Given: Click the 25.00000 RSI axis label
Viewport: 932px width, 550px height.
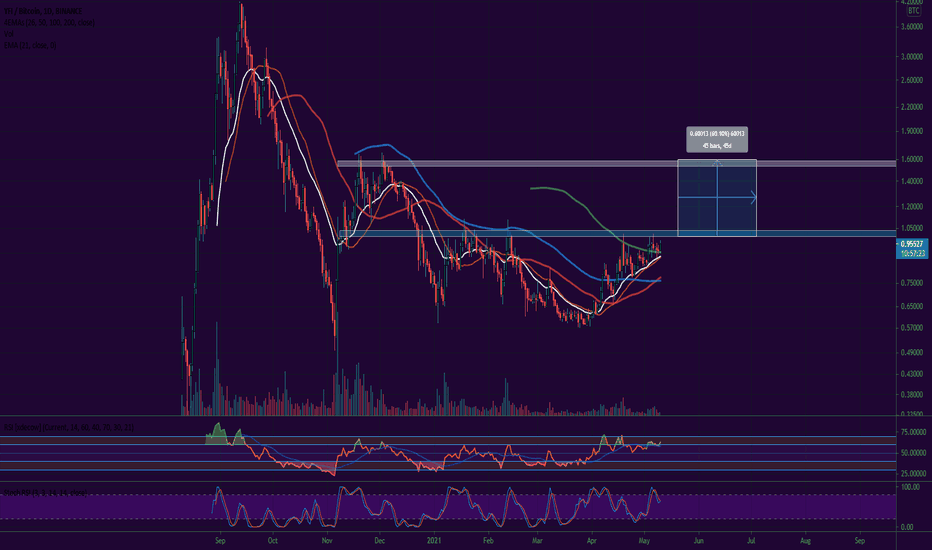Looking at the screenshot, I should (x=914, y=474).
